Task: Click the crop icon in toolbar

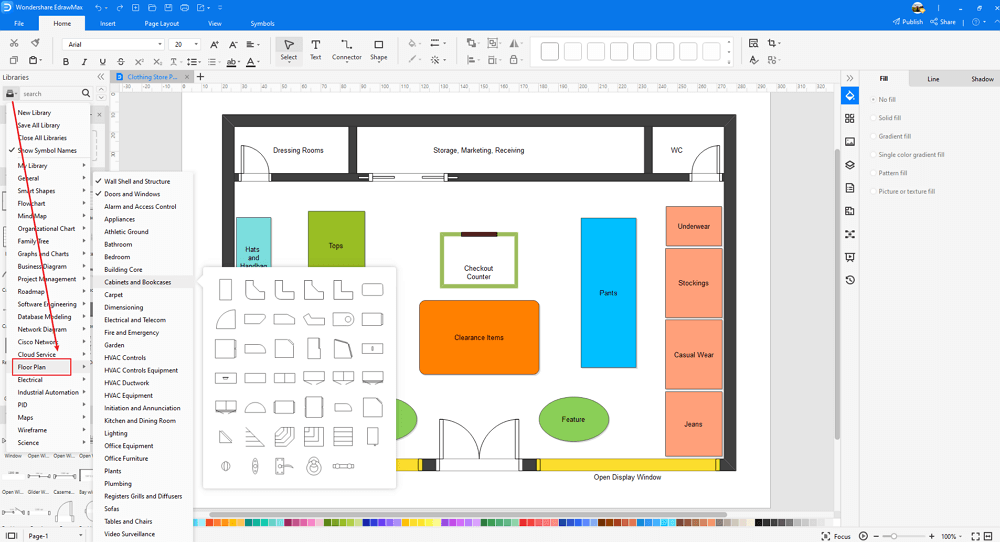Action: click(x=772, y=43)
